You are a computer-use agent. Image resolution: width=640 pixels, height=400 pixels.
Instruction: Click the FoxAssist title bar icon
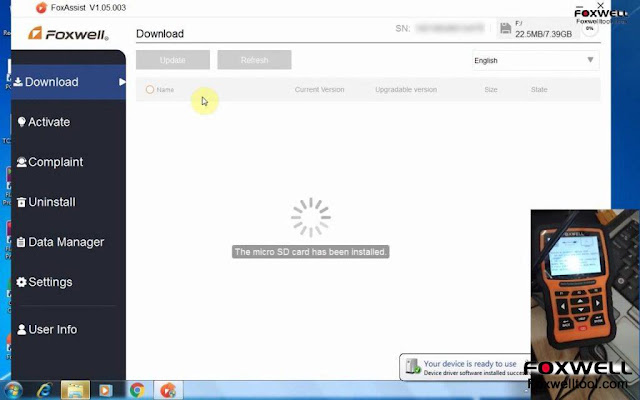pyautogui.click(x=41, y=7)
